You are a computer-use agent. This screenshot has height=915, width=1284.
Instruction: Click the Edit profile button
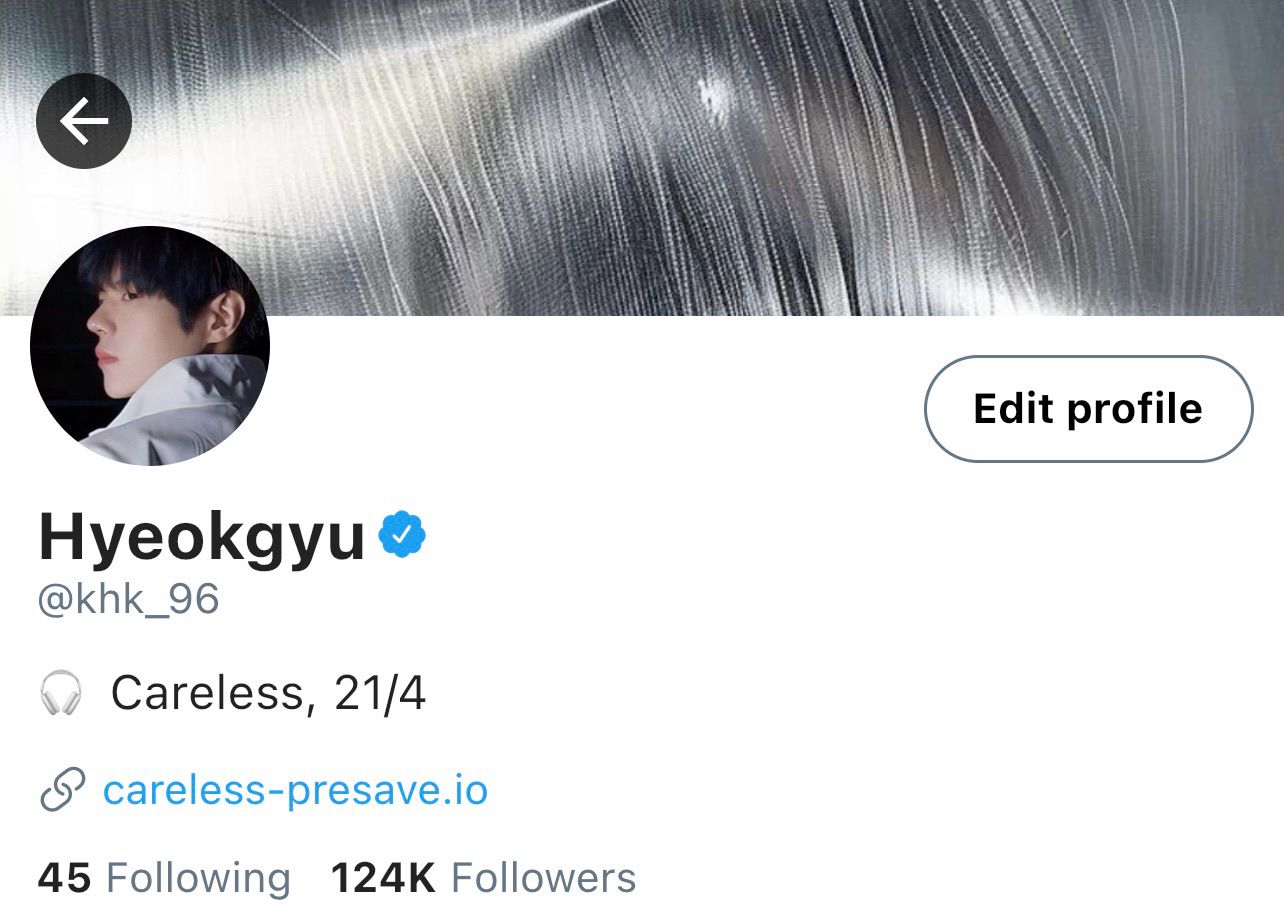[1088, 408]
